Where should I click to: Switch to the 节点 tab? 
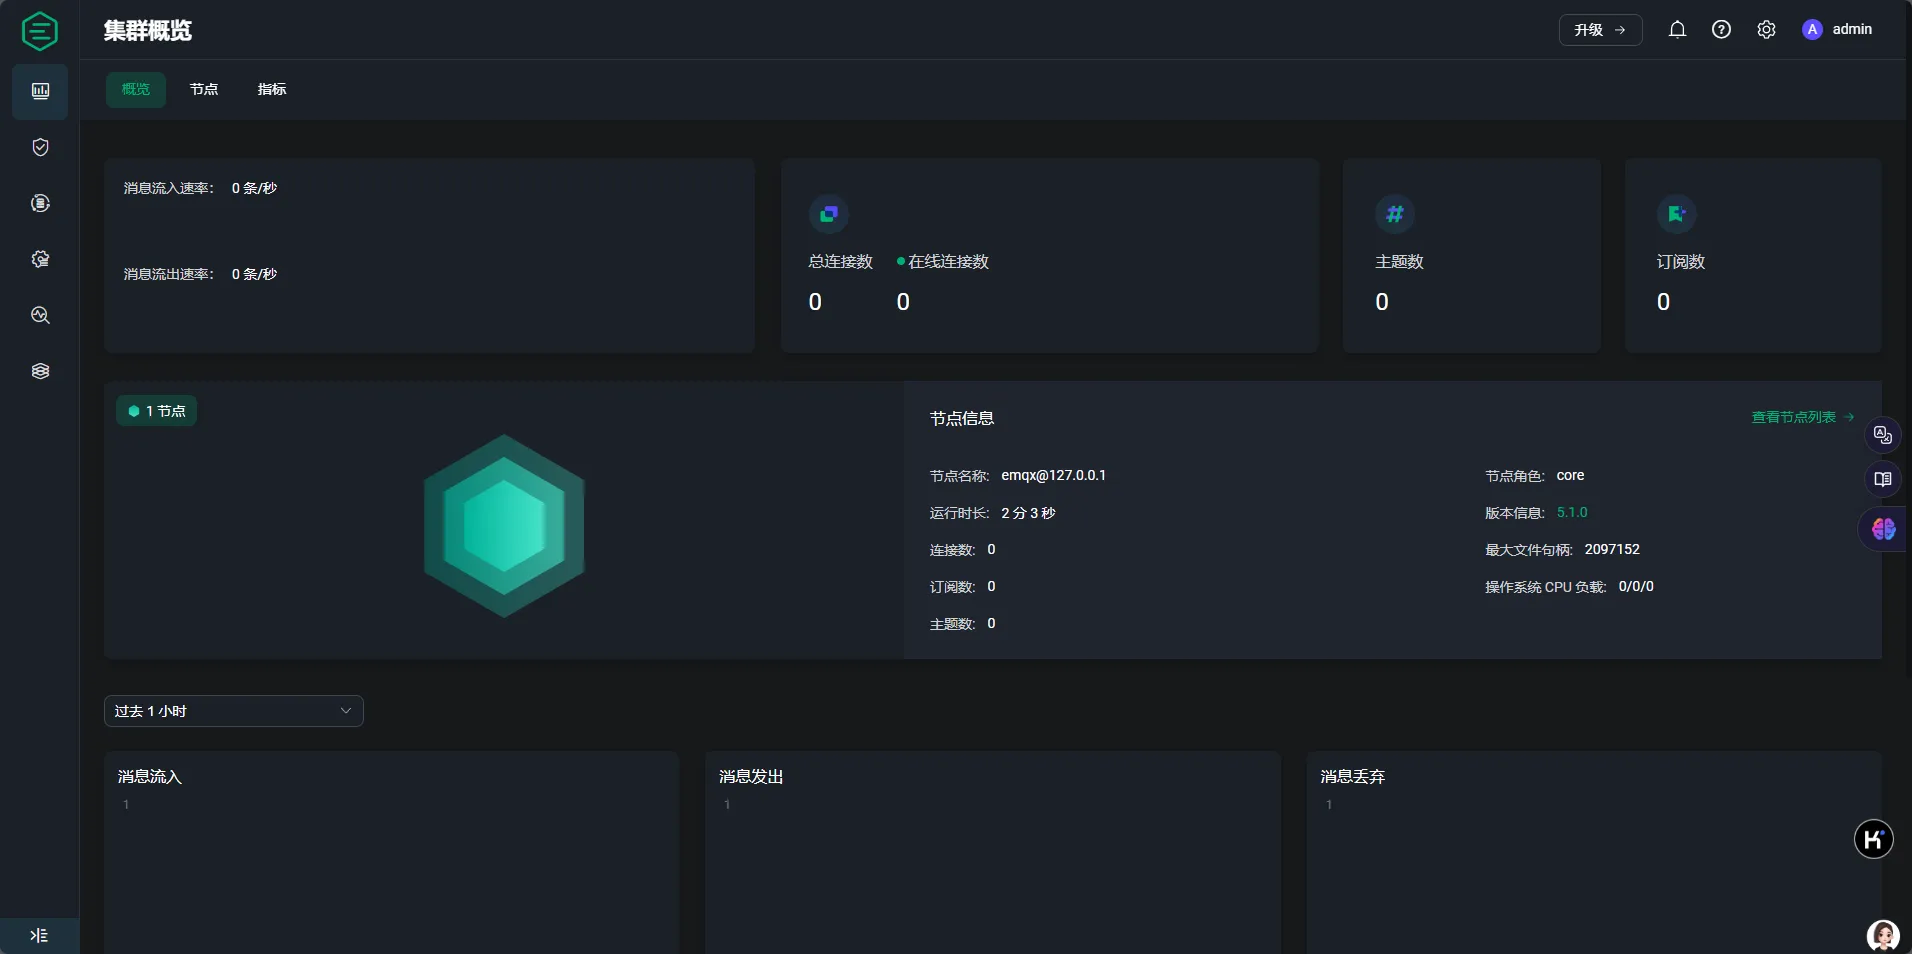[204, 89]
